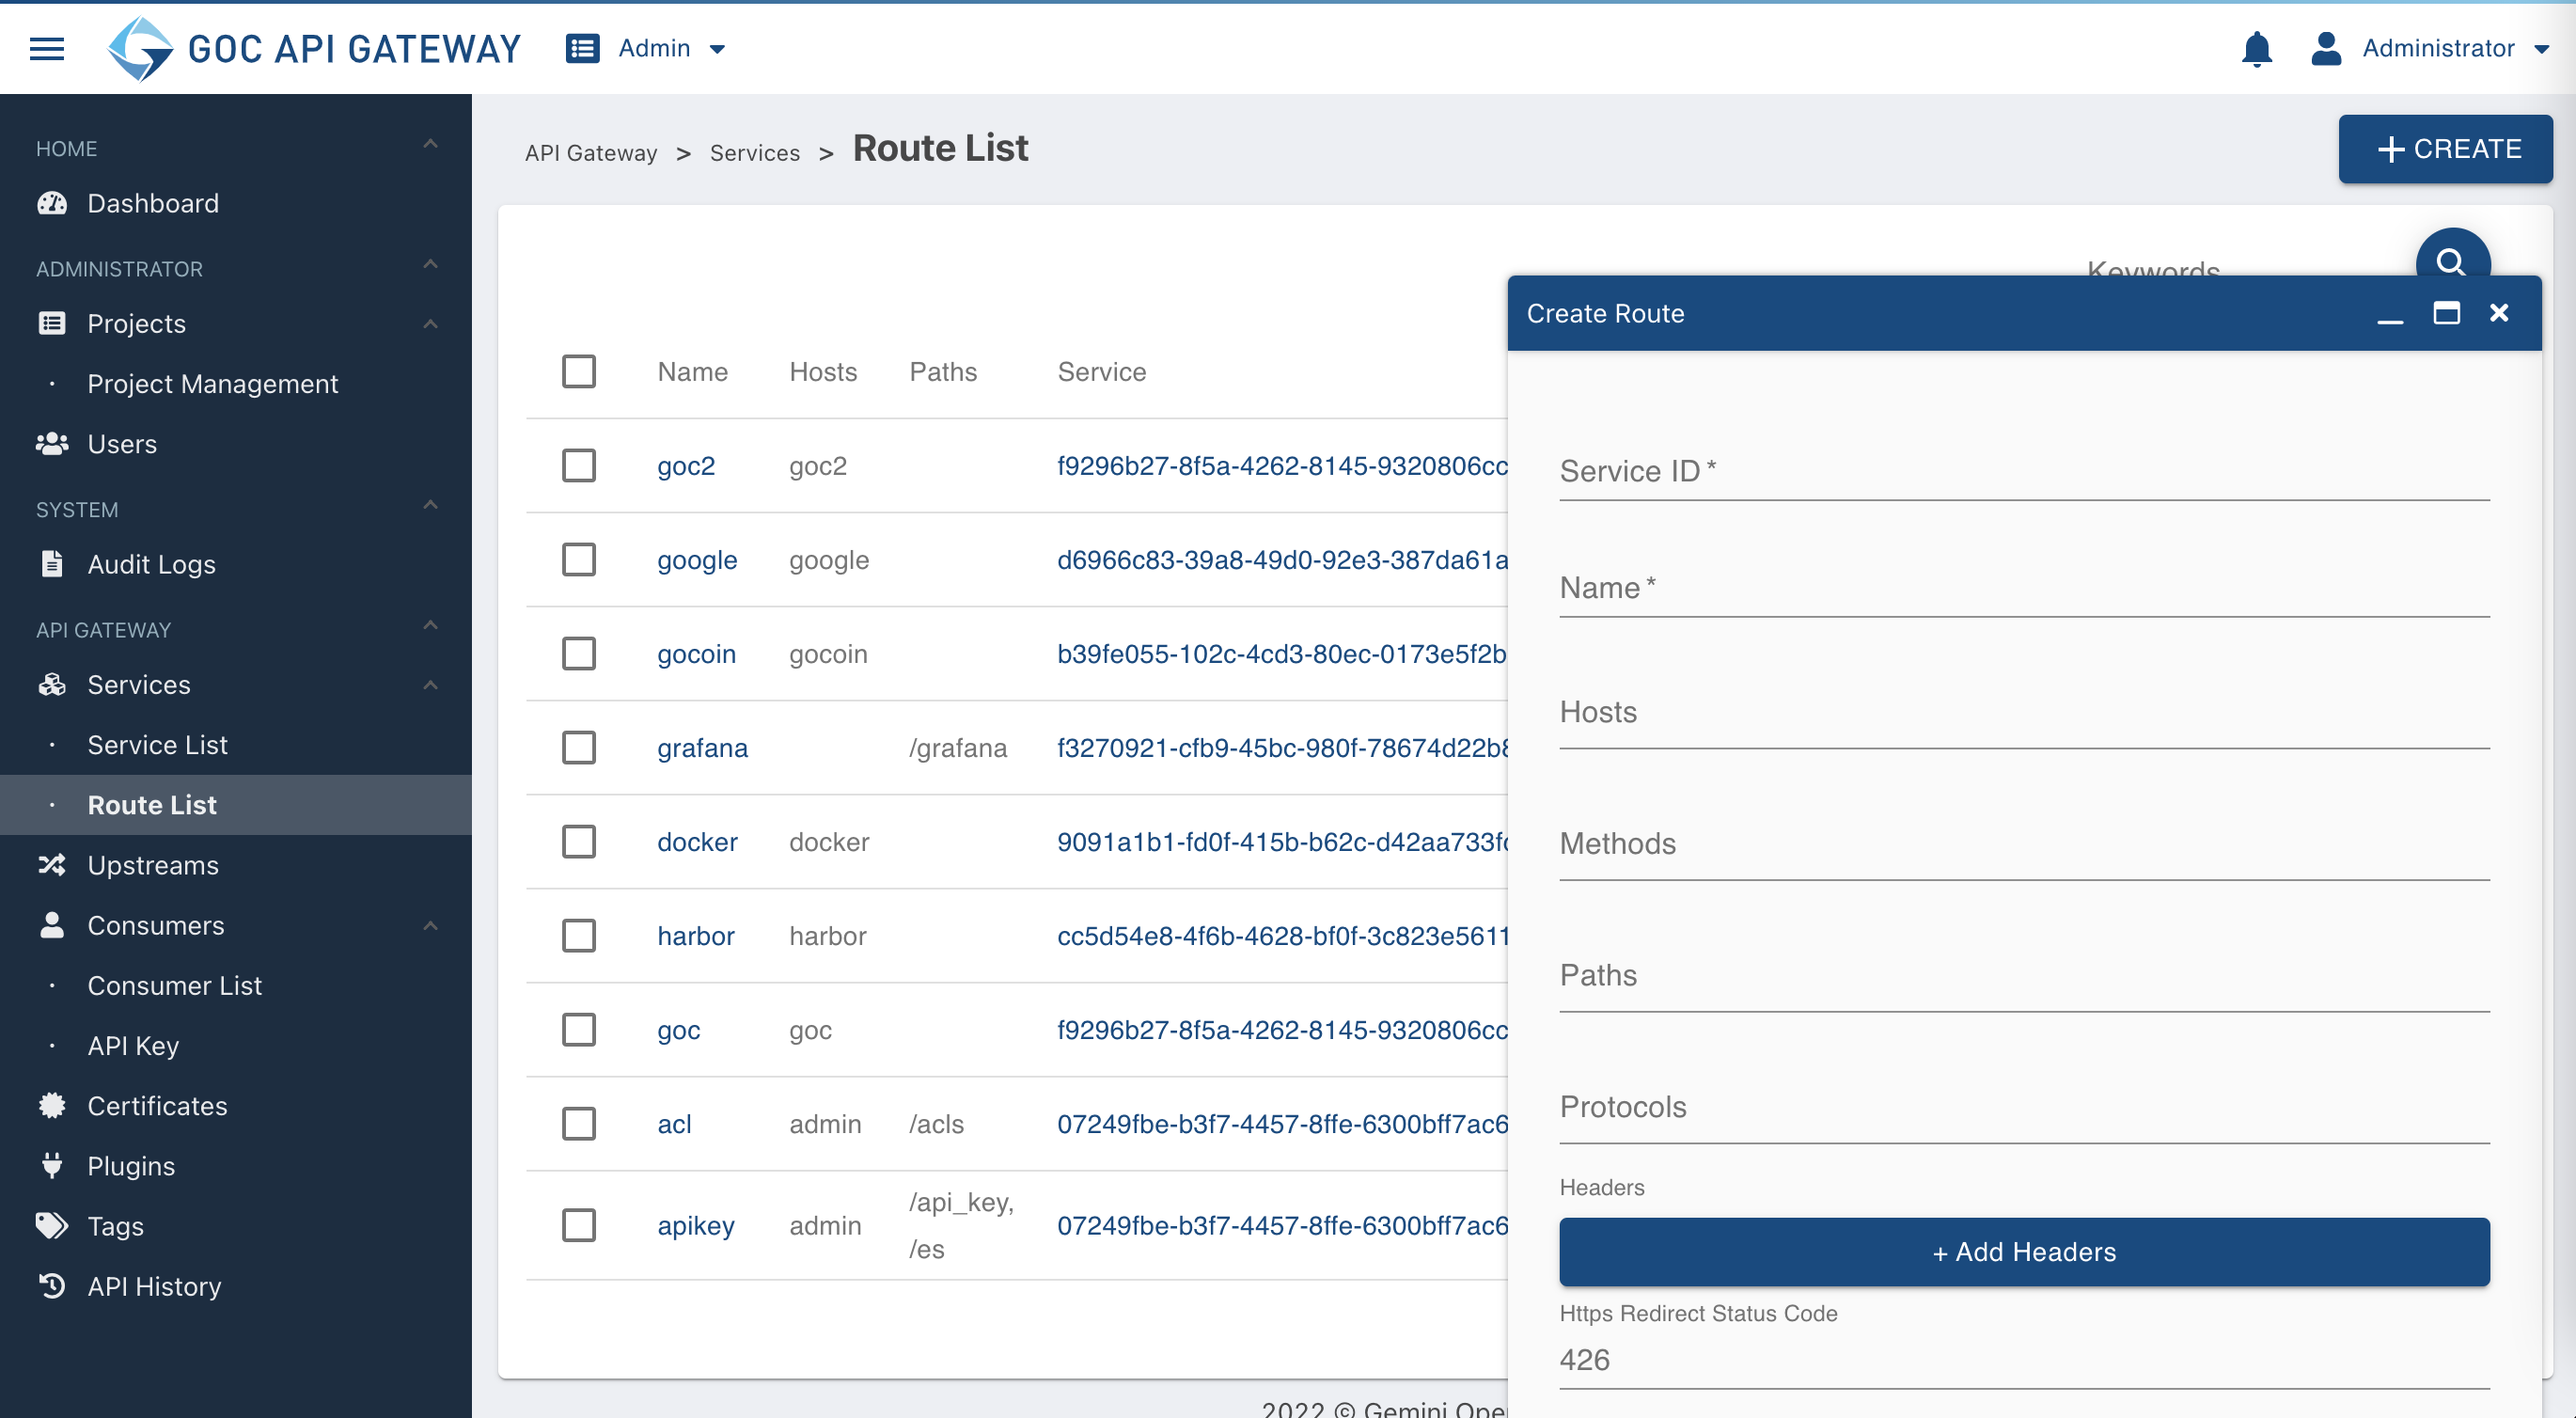
Task: Click the Consumers person icon
Action: [x=52, y=924]
